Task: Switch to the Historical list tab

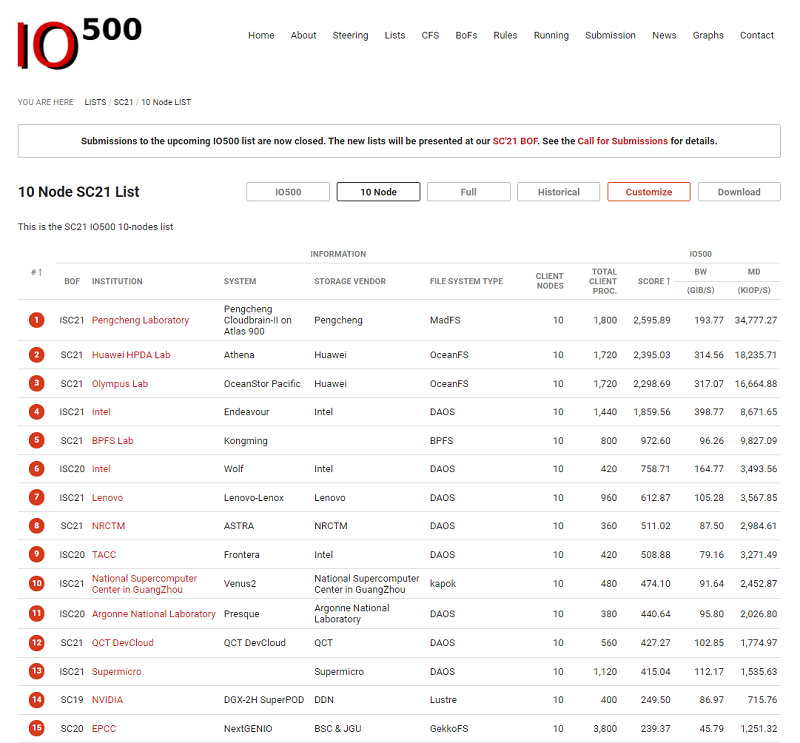Action: coord(558,192)
